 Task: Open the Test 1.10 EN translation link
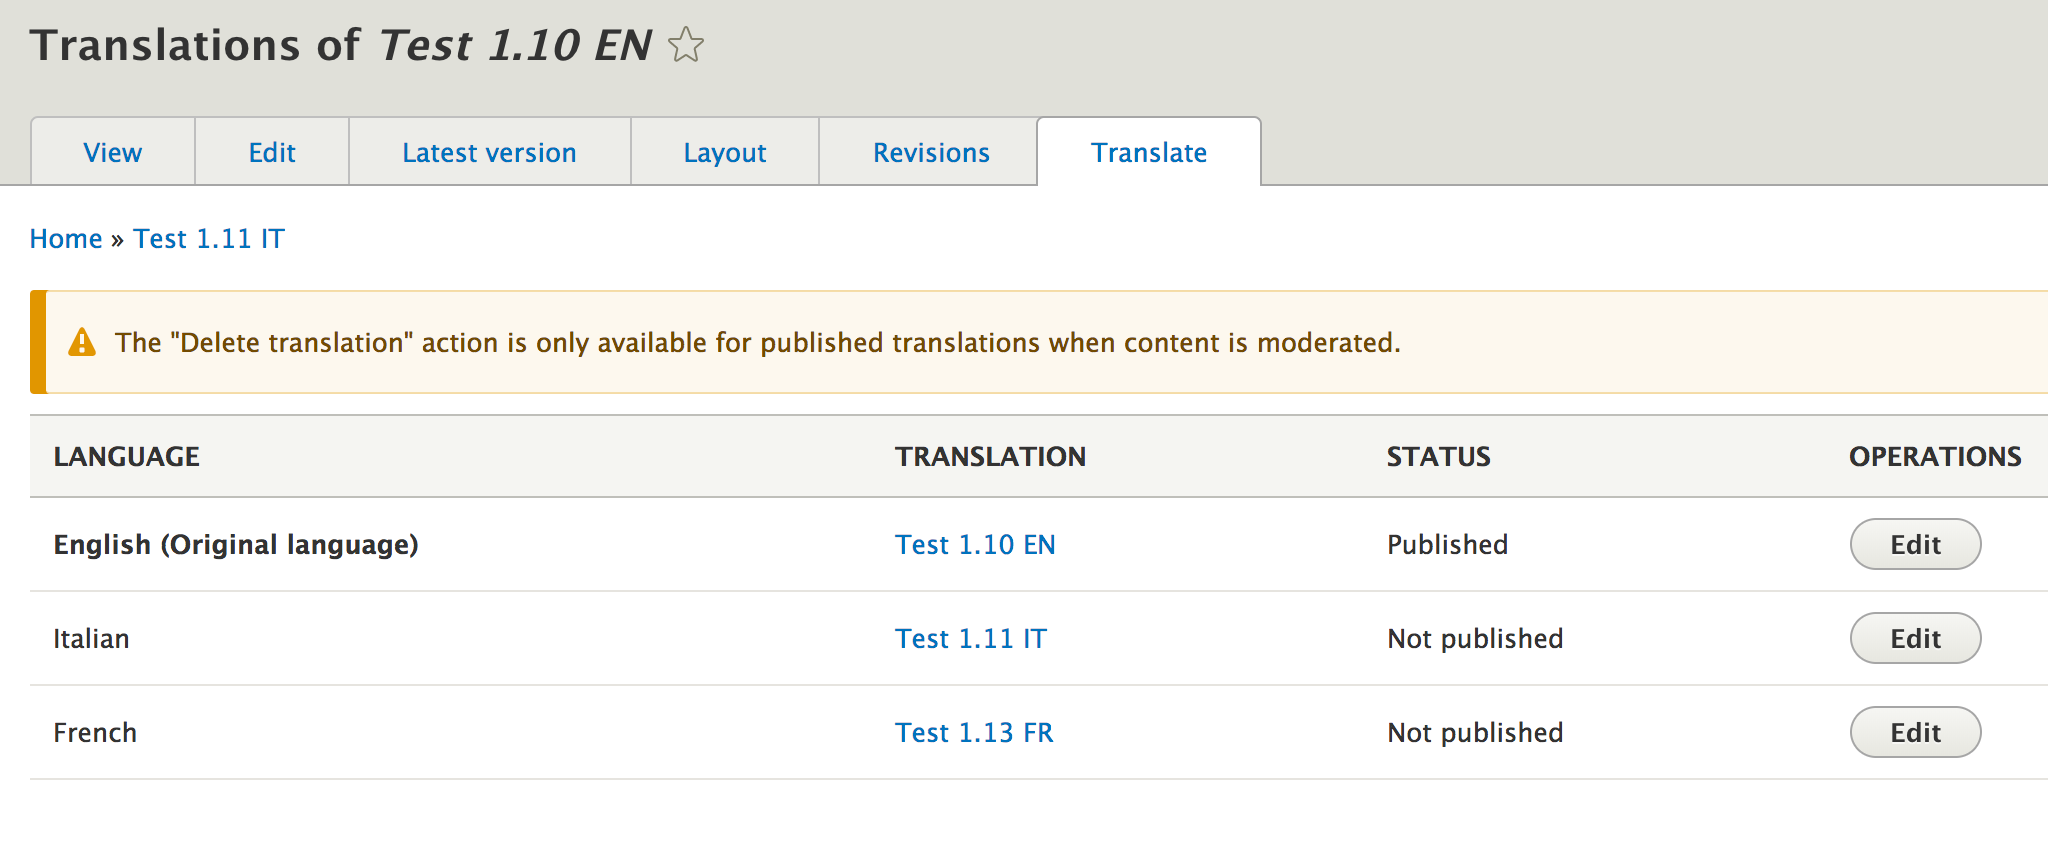coord(975,545)
